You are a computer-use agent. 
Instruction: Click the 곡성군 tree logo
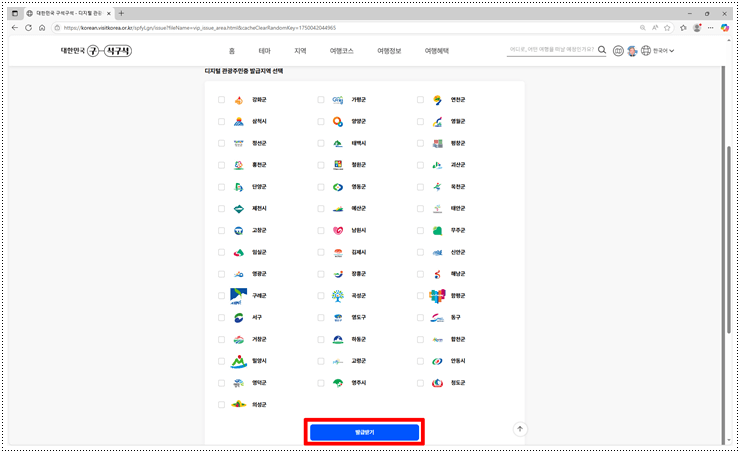[338, 296]
